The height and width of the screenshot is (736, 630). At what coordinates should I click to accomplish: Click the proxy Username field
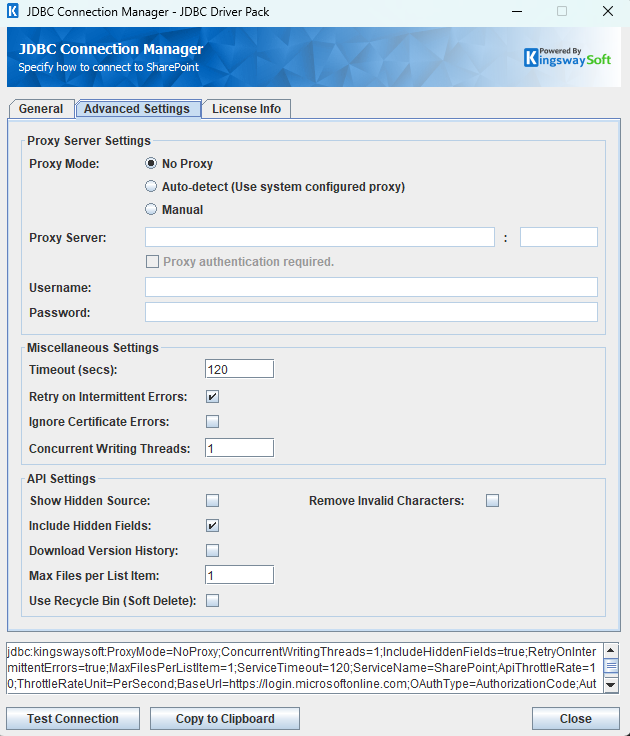(371, 287)
